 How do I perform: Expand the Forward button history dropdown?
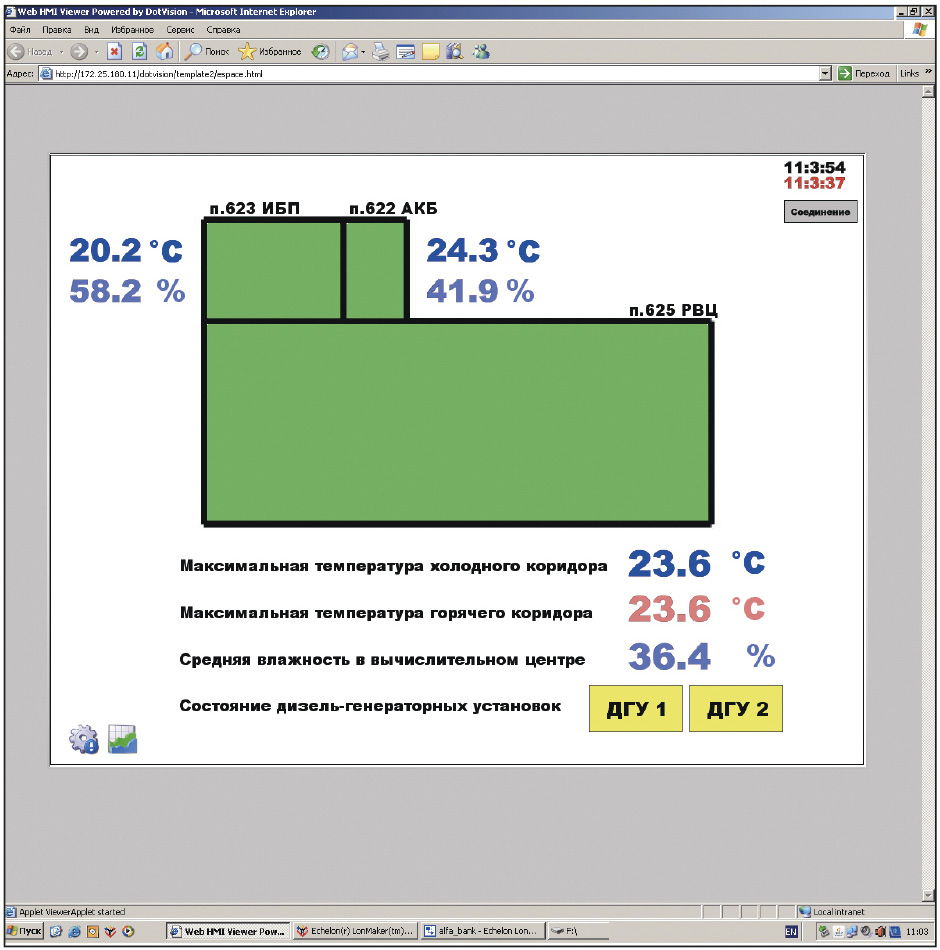click(x=96, y=51)
